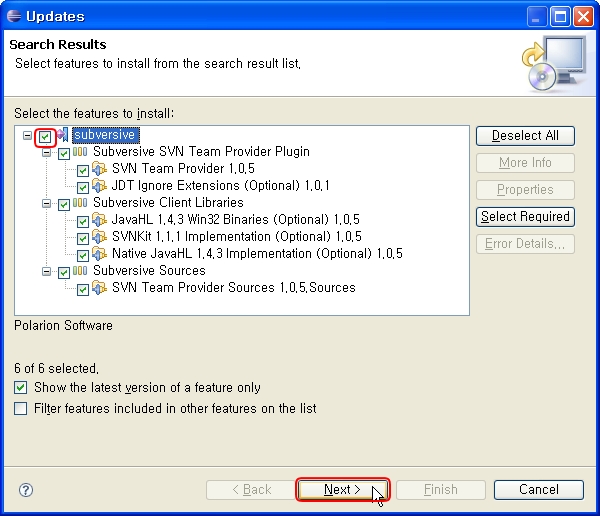Screen dimensions: 600x516
Task: Click the Eclipse icon in the Updates title bar
Action: 14,16
